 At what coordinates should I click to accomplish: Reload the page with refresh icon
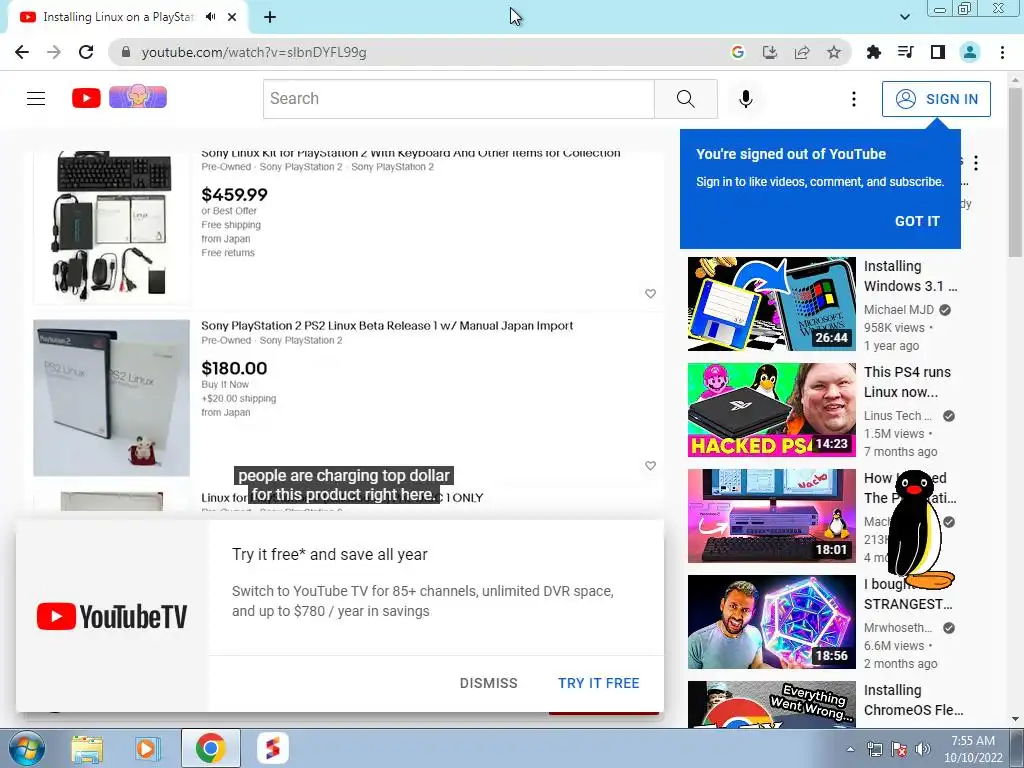pos(86,52)
